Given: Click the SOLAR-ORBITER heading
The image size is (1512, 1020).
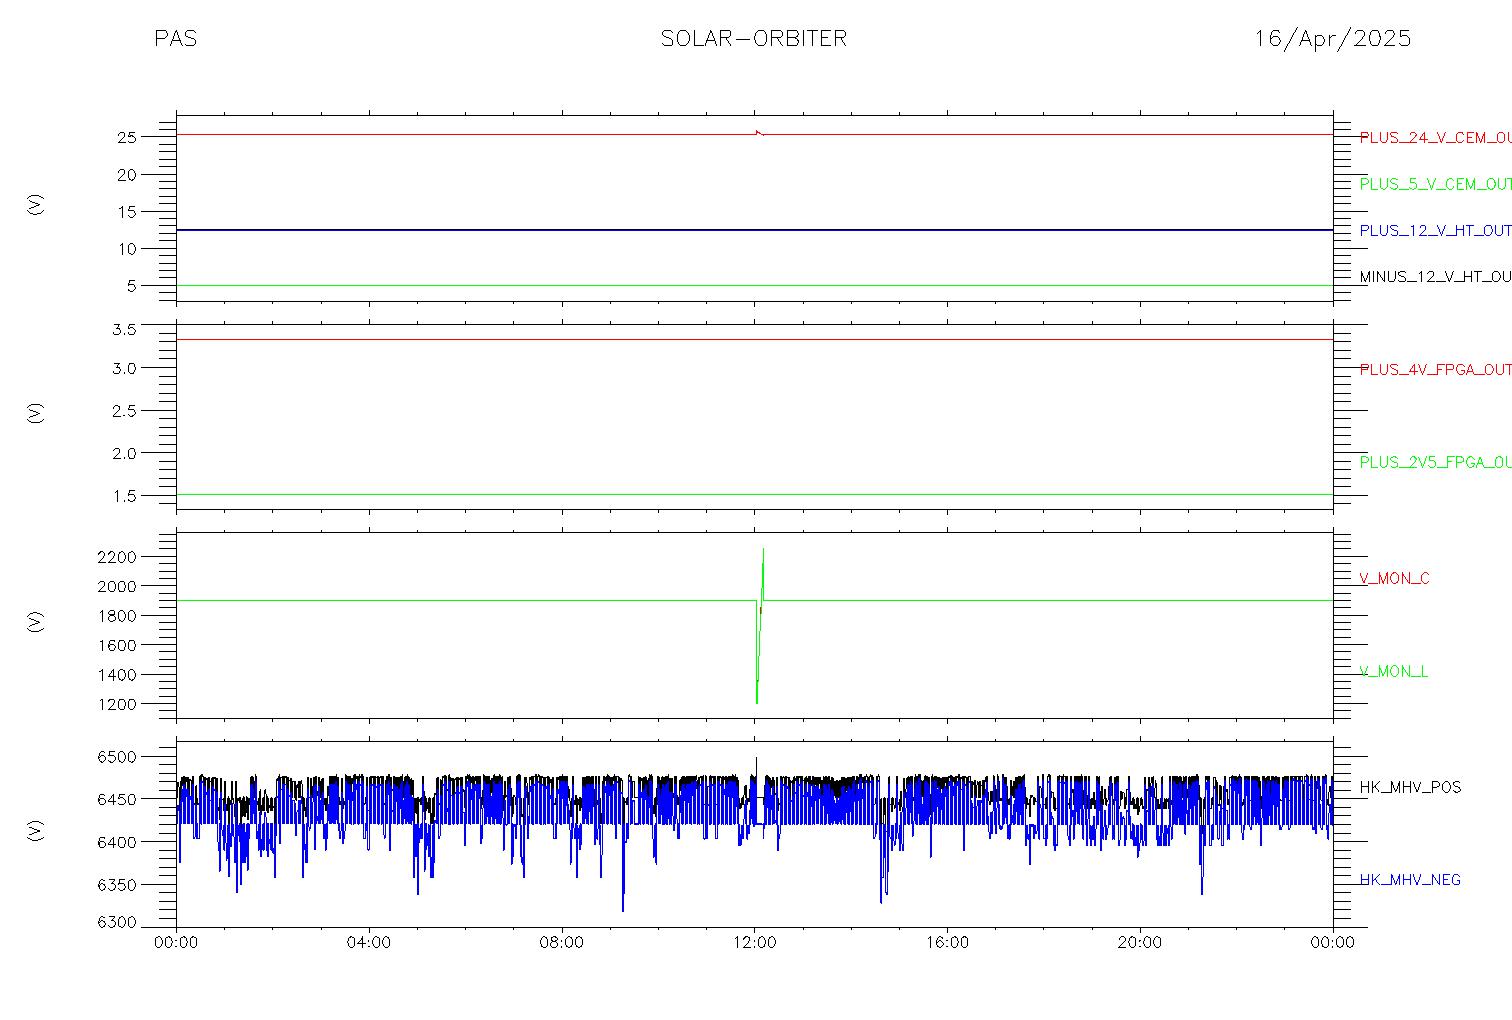Looking at the screenshot, I should [753, 38].
